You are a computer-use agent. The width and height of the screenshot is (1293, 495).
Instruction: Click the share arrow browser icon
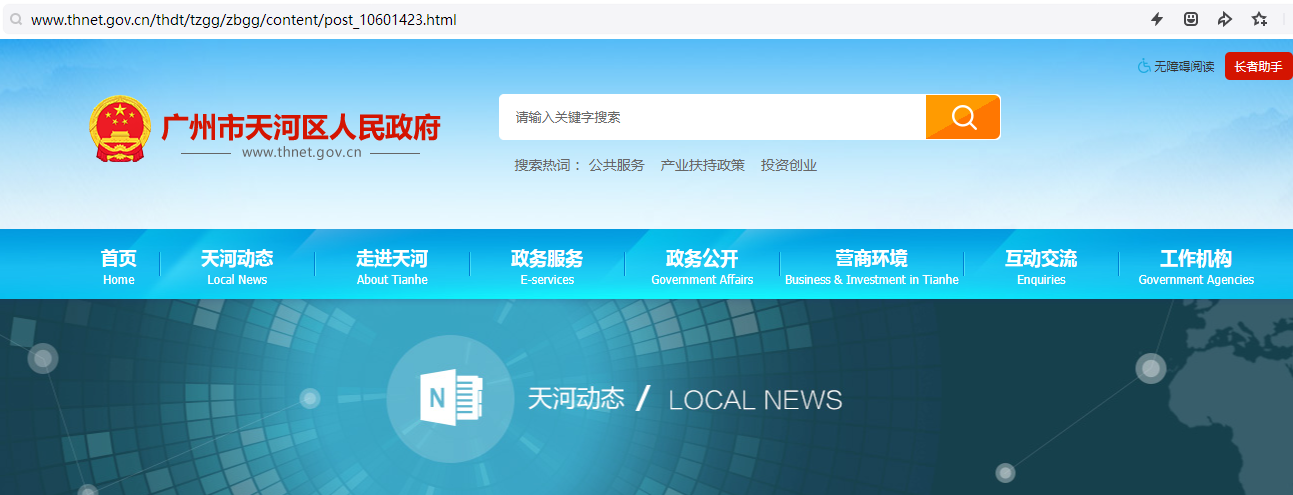tap(1224, 19)
